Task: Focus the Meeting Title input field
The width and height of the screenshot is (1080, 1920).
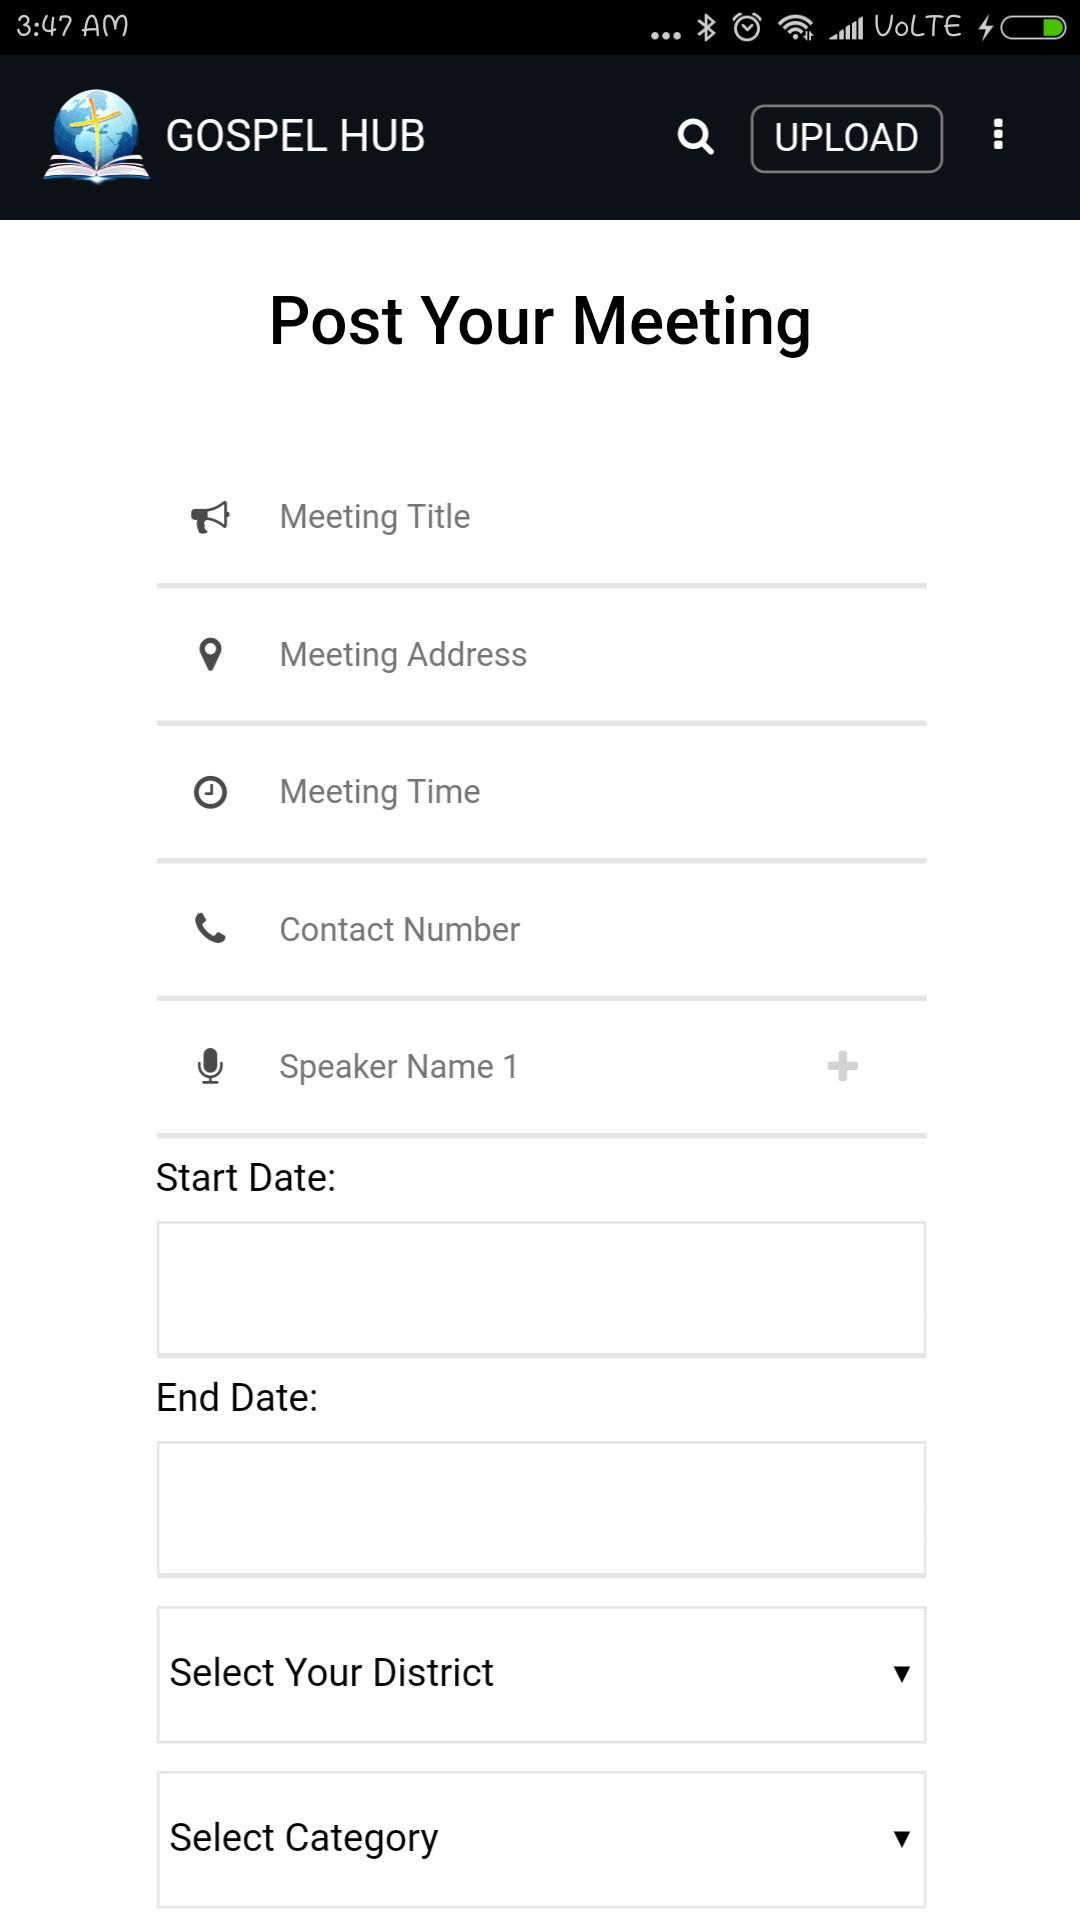Action: 590,517
